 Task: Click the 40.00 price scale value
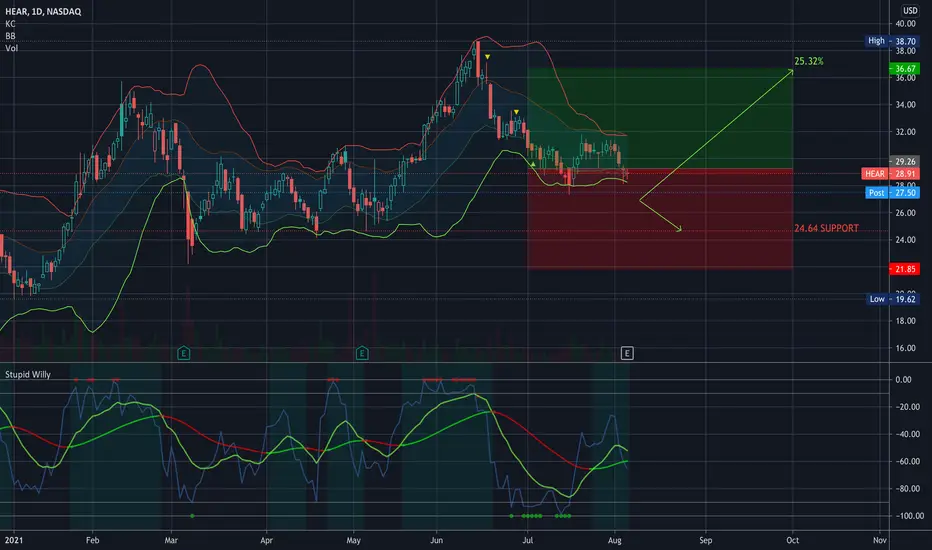tap(906, 24)
